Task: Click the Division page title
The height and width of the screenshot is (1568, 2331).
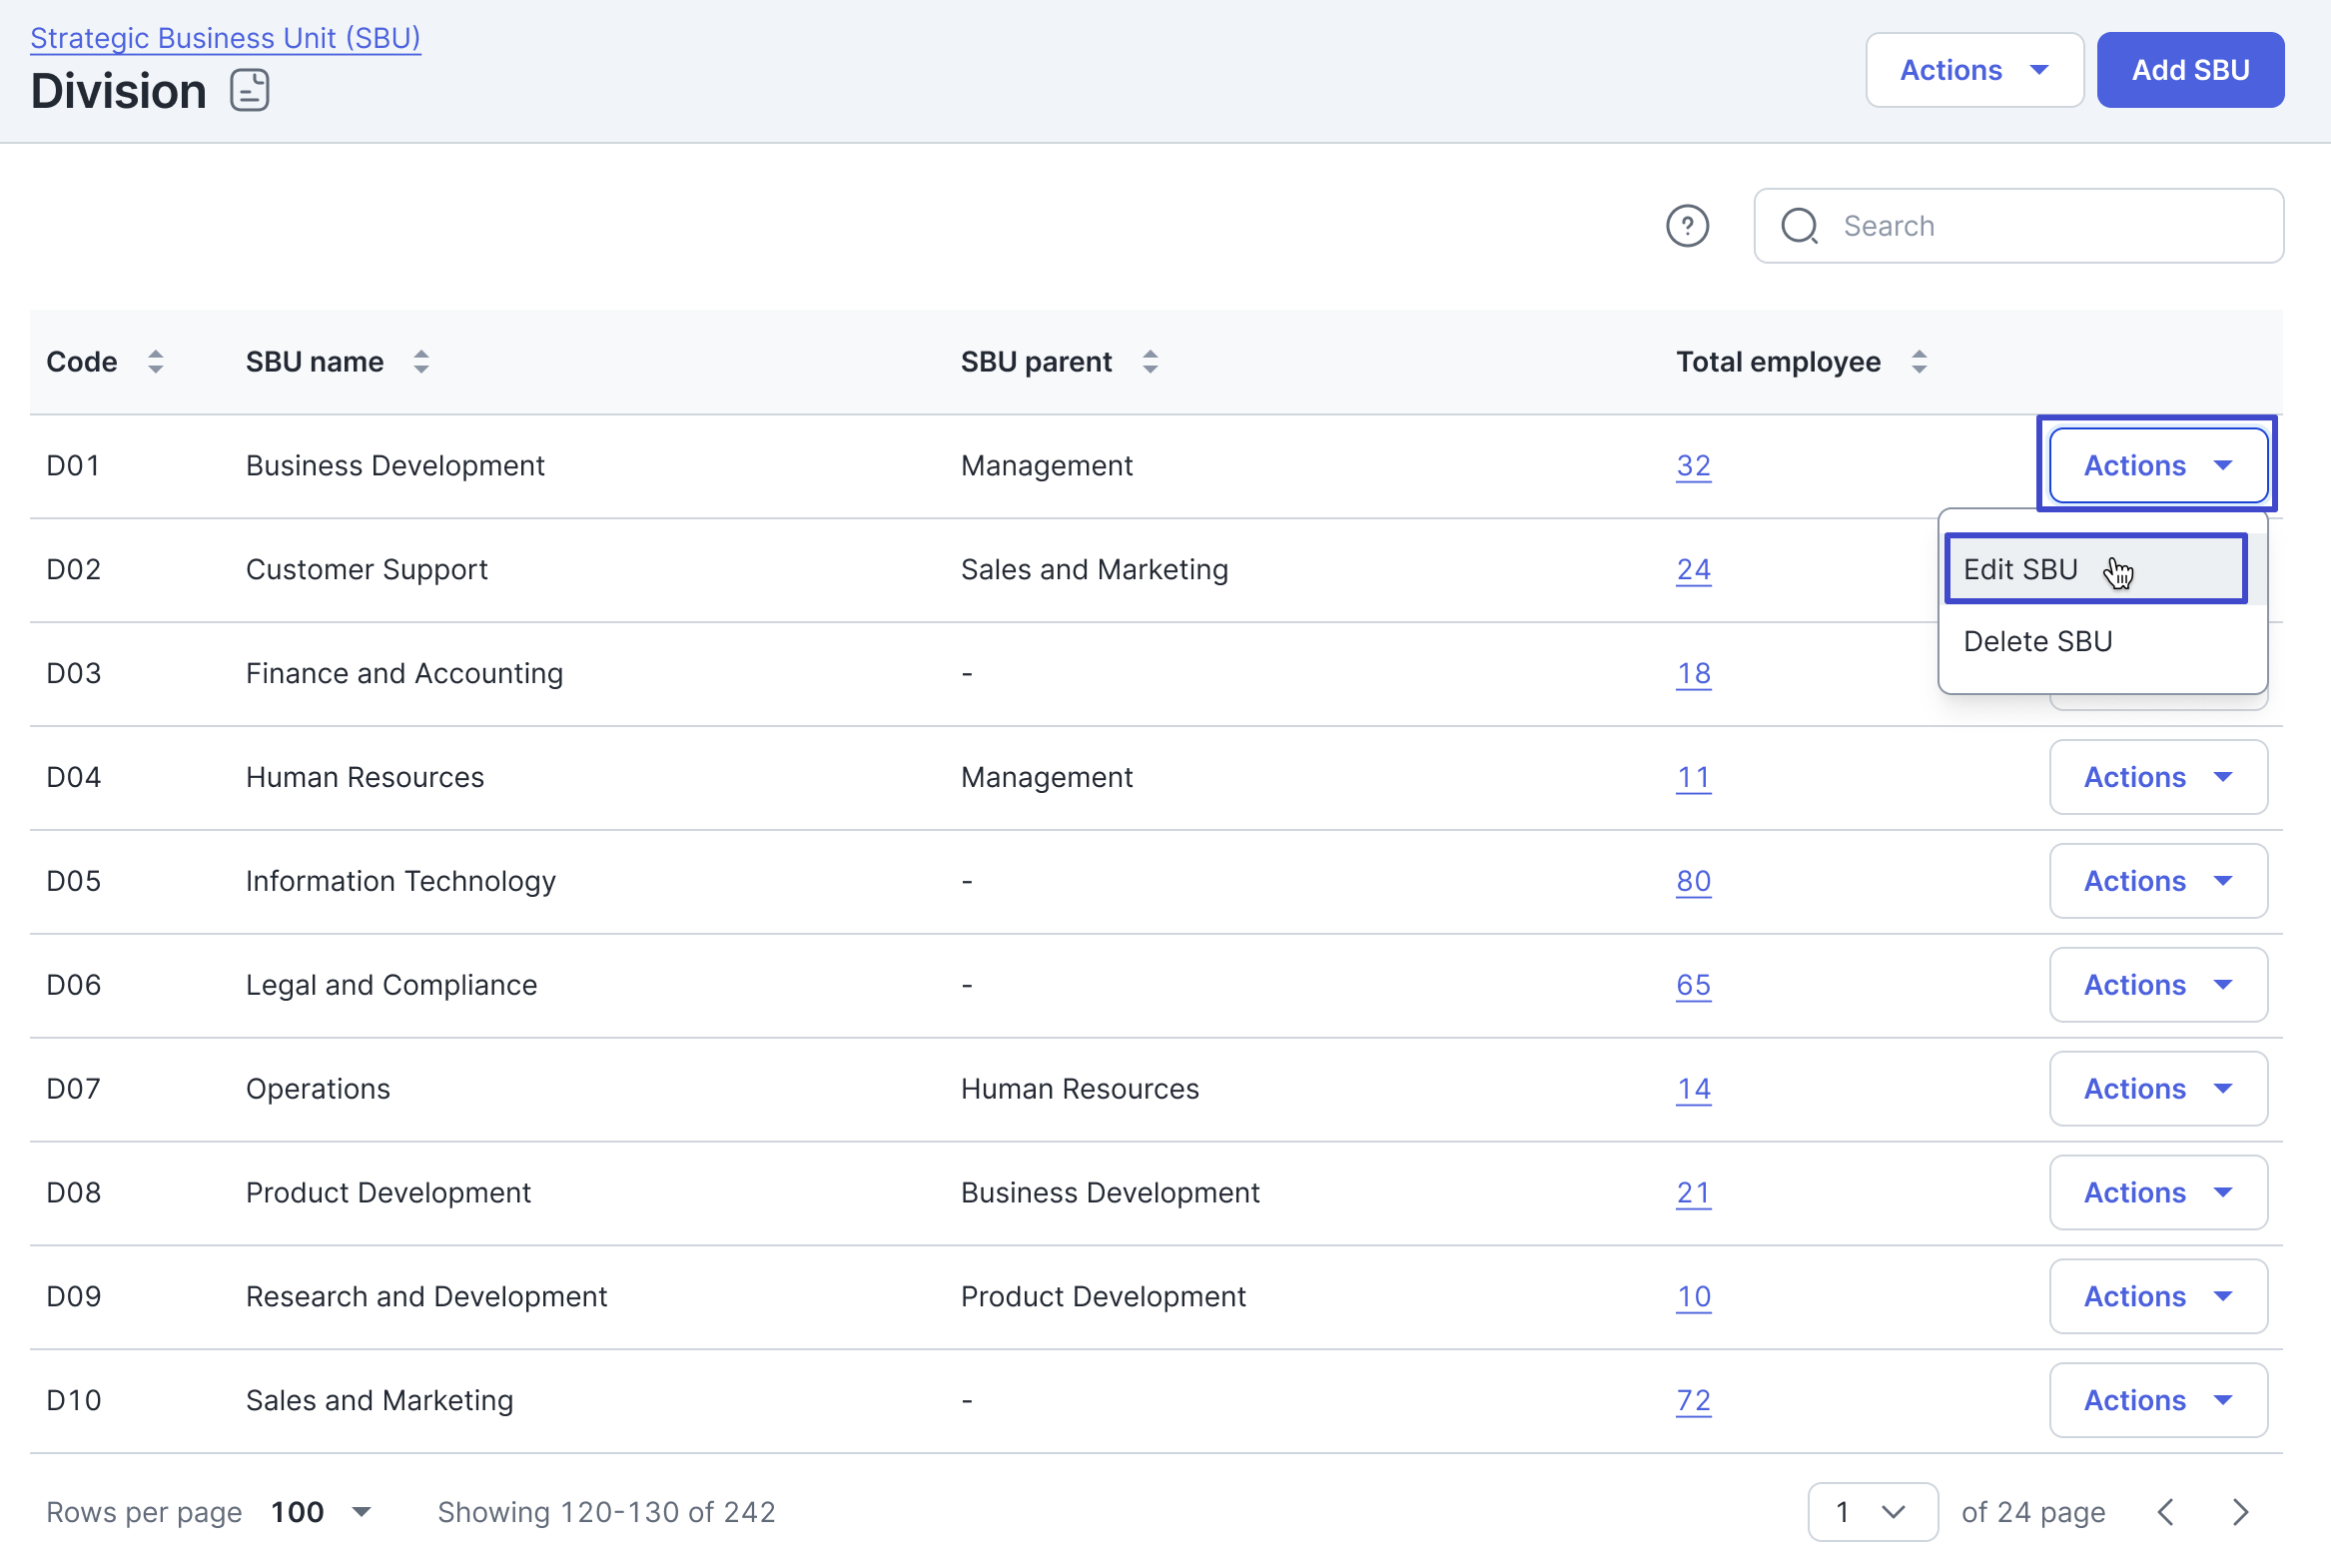Action: point(118,91)
